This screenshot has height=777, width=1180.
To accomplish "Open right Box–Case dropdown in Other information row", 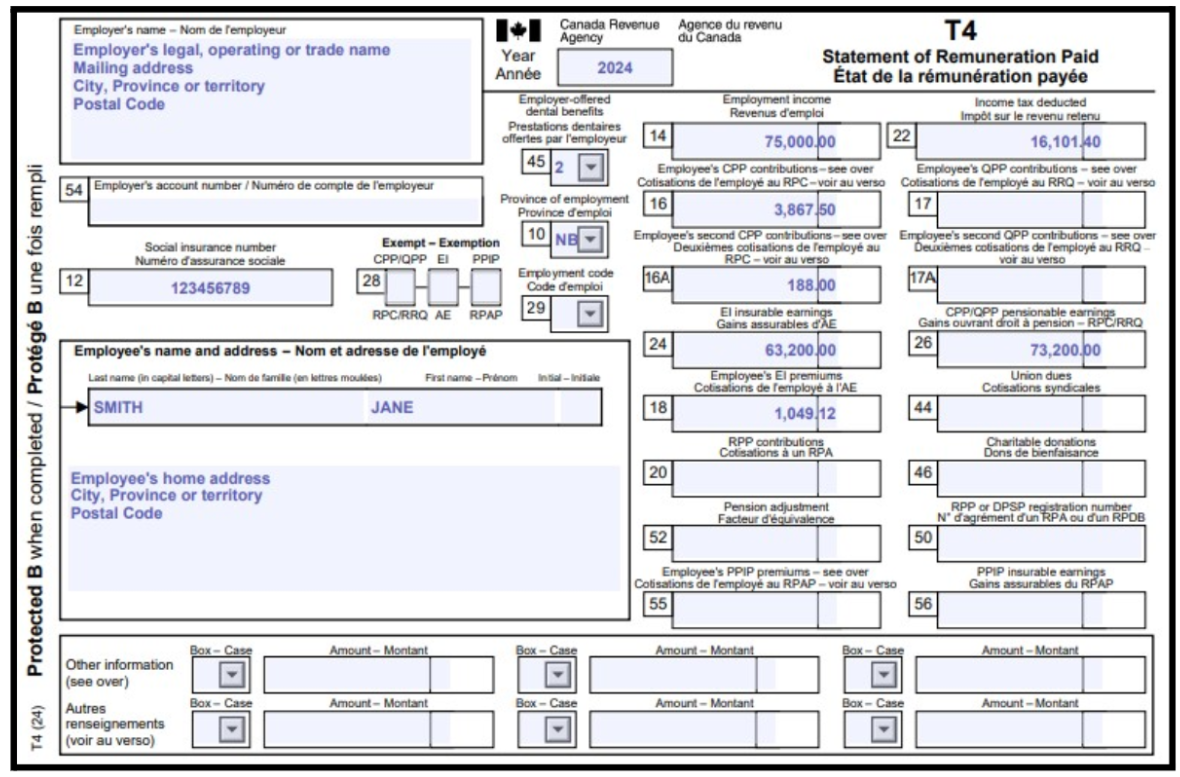I will pyautogui.click(x=883, y=675).
